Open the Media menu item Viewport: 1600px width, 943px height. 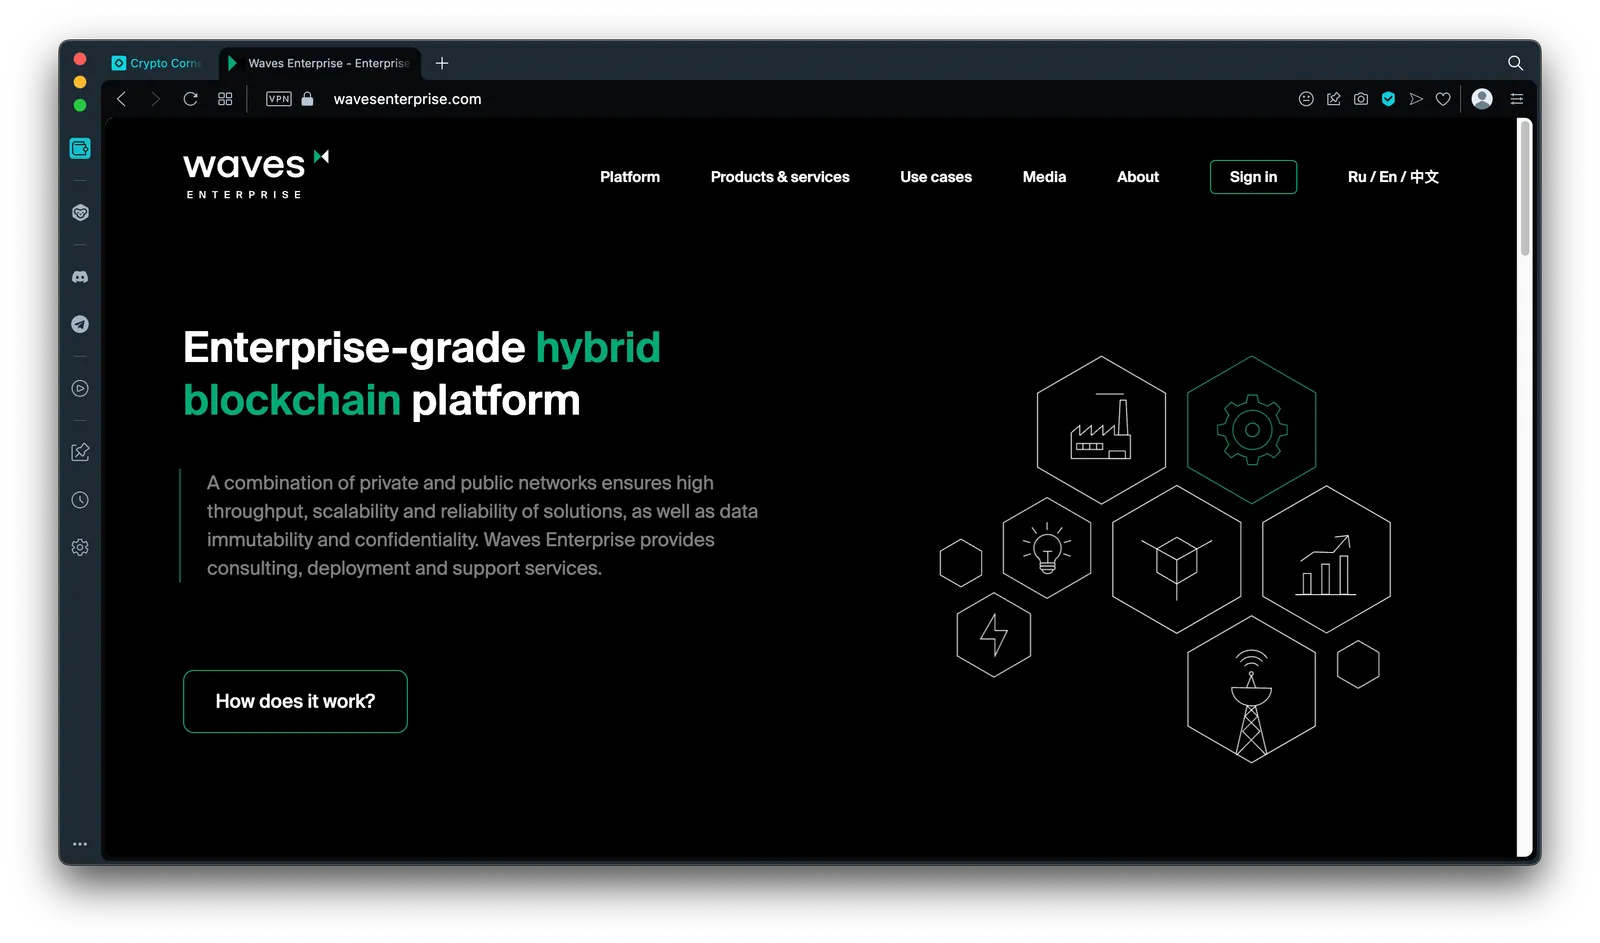1044,177
